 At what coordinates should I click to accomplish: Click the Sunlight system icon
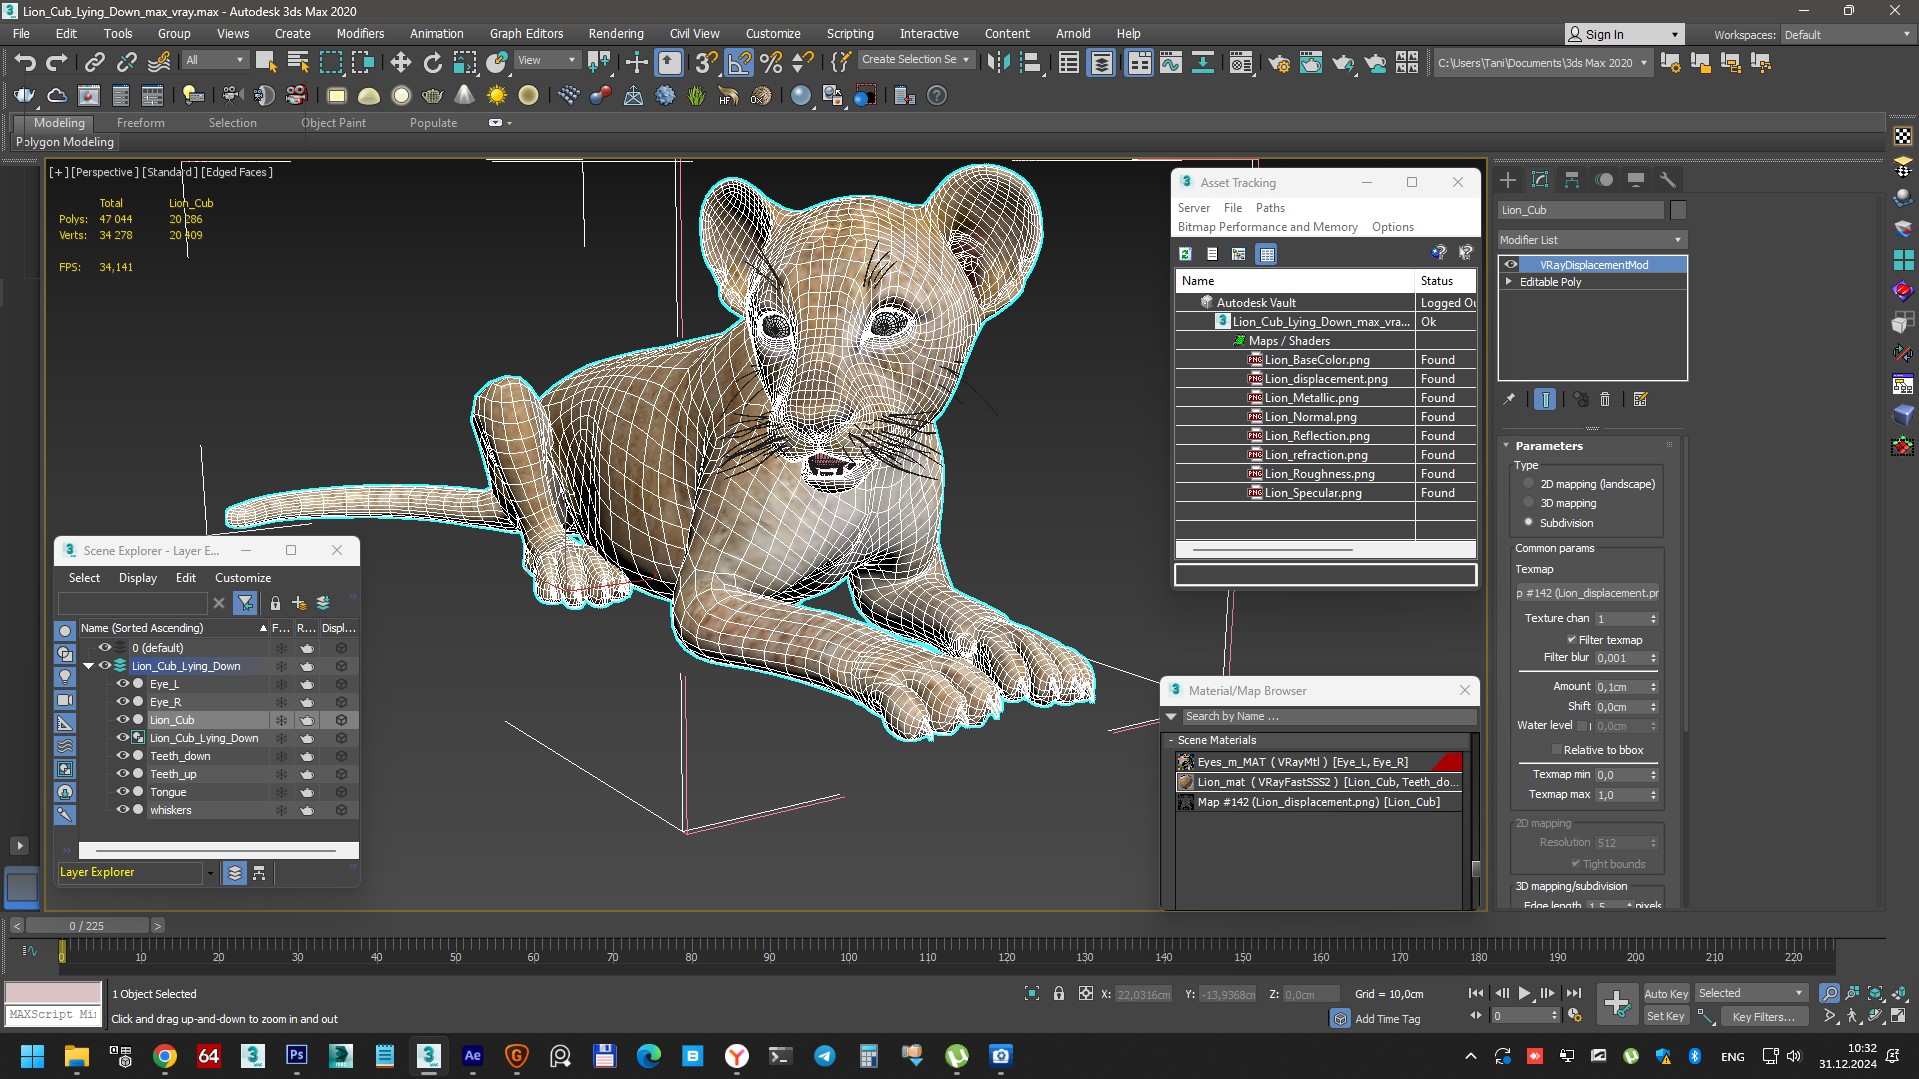click(496, 96)
